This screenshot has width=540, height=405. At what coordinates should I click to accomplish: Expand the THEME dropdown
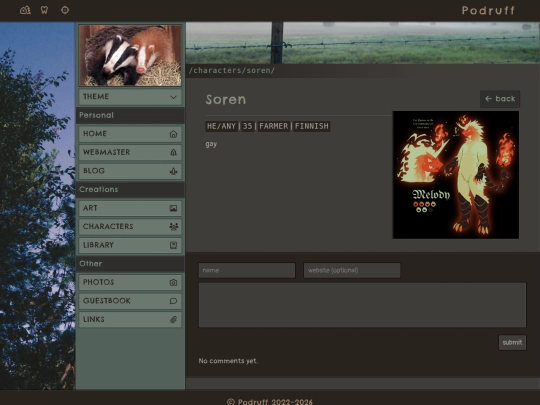(x=130, y=97)
